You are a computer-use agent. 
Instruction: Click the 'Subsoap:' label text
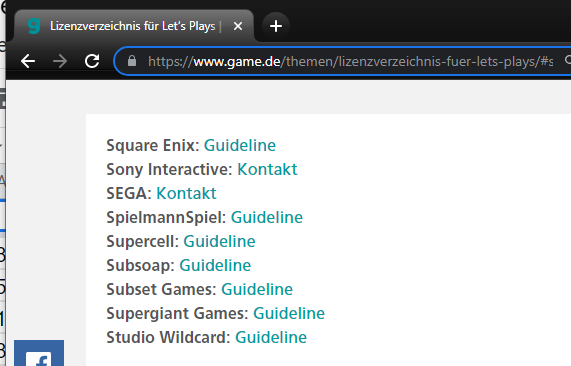coord(141,266)
